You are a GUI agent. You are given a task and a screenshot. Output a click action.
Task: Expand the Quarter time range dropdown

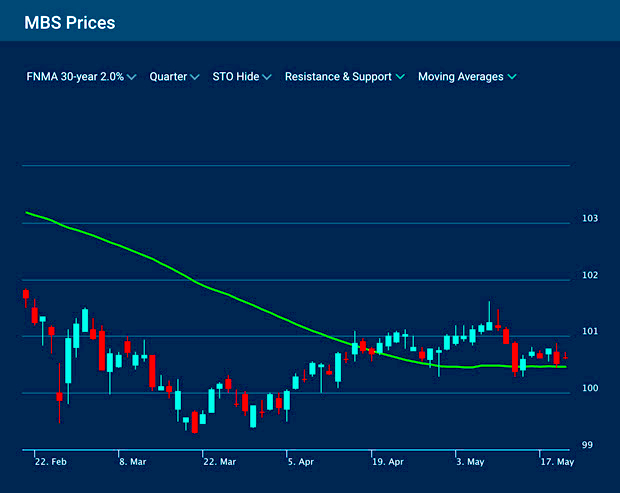pyautogui.click(x=168, y=77)
